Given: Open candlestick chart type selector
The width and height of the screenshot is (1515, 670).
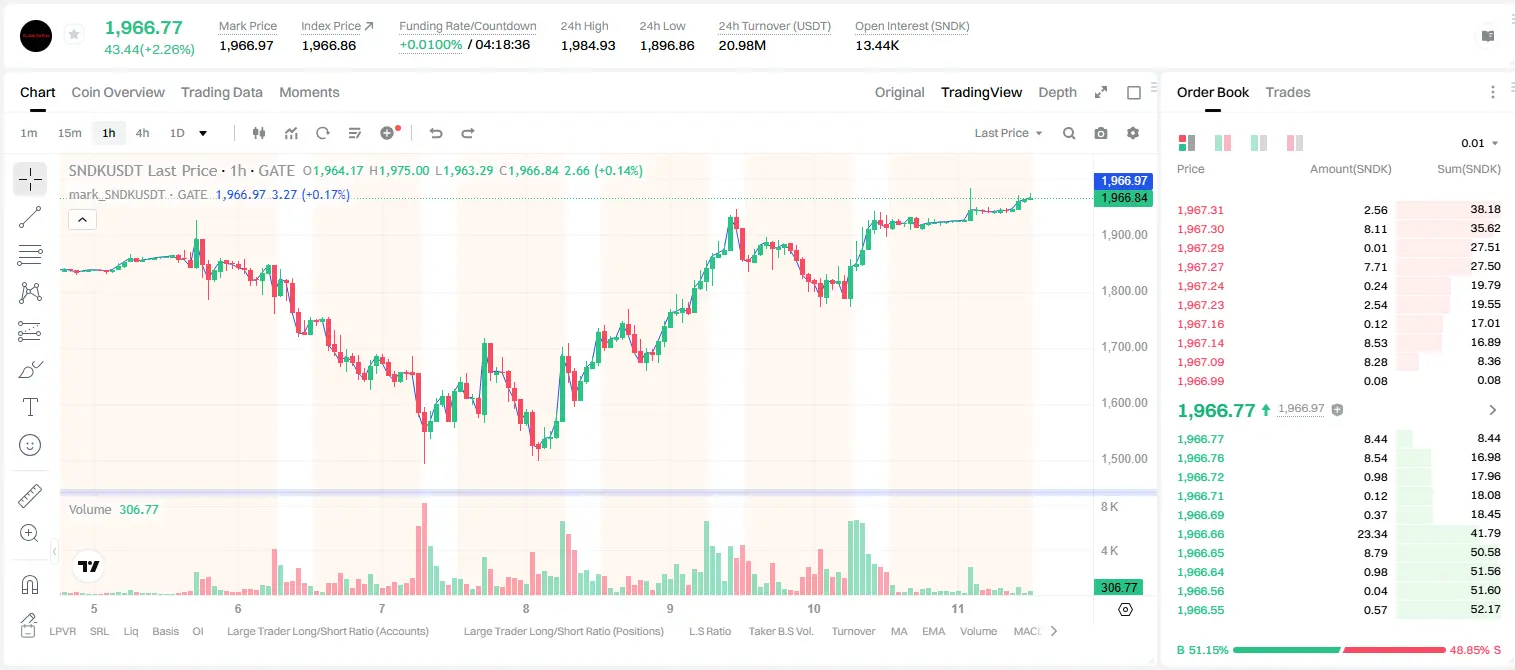Looking at the screenshot, I should tap(259, 133).
